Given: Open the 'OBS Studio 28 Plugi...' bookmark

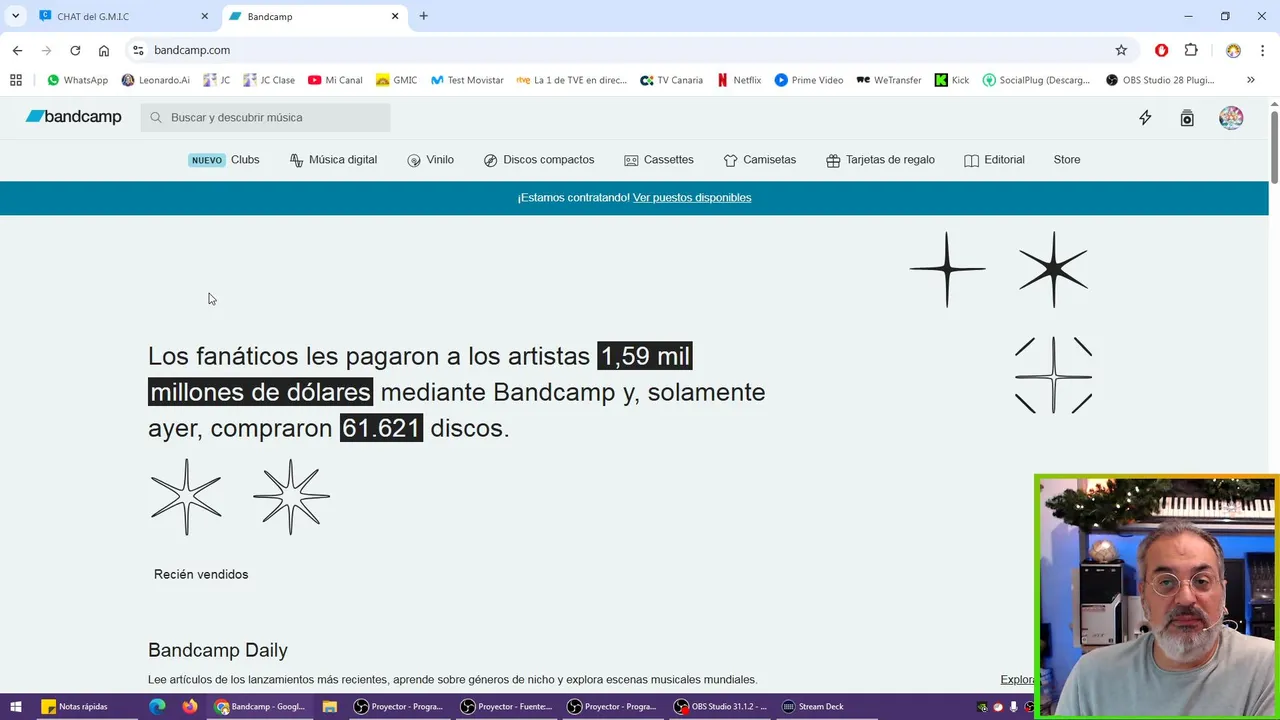Looking at the screenshot, I should click(x=1160, y=80).
